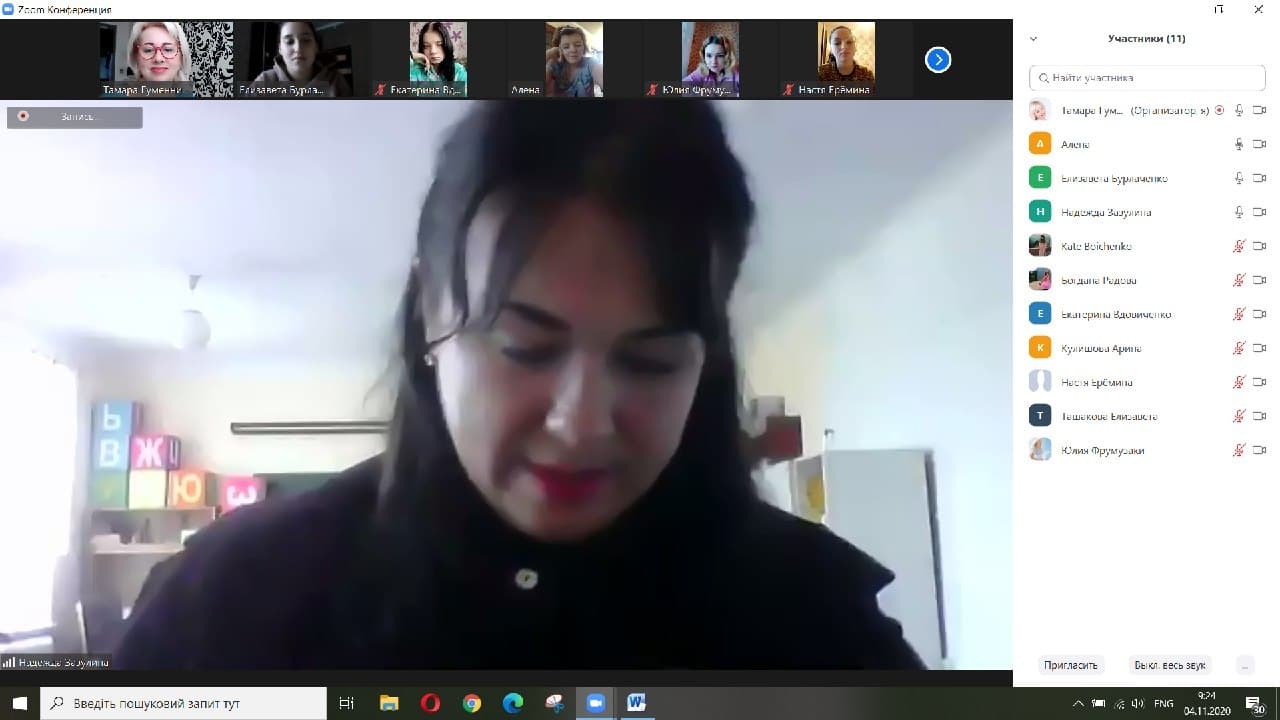The image size is (1280, 720).
Task: Launch Microsoft Edge from the taskbar
Action: (x=513, y=703)
